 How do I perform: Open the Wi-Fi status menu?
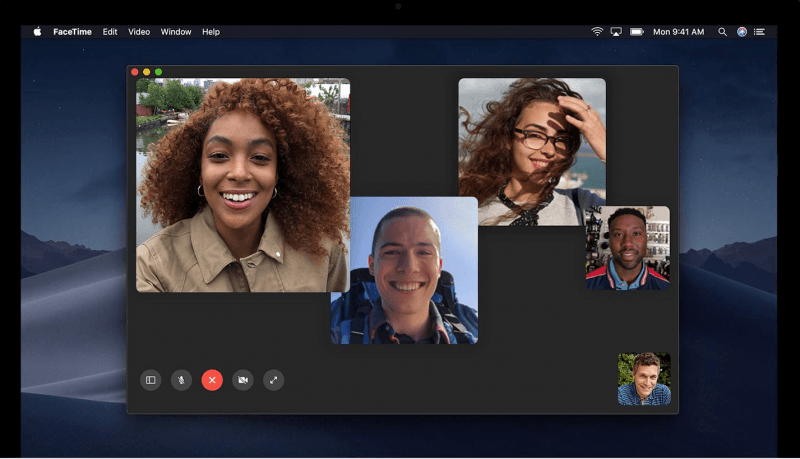pos(597,32)
